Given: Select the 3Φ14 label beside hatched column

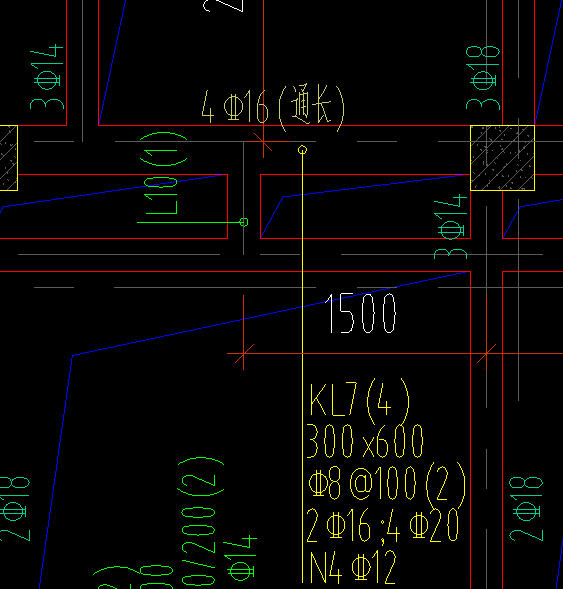Looking at the screenshot, I should point(450,227).
